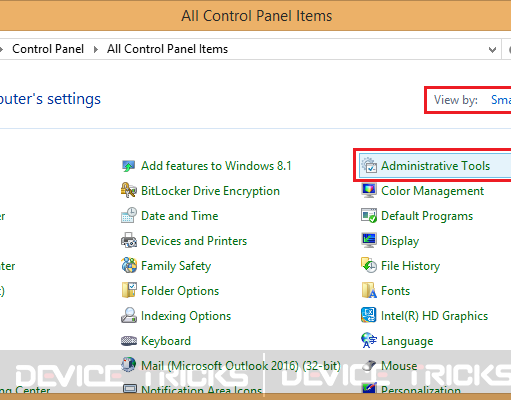Image resolution: width=511 pixels, height=400 pixels.
Task: Click the Intel(R) HD Graphics icon
Action: (x=369, y=315)
